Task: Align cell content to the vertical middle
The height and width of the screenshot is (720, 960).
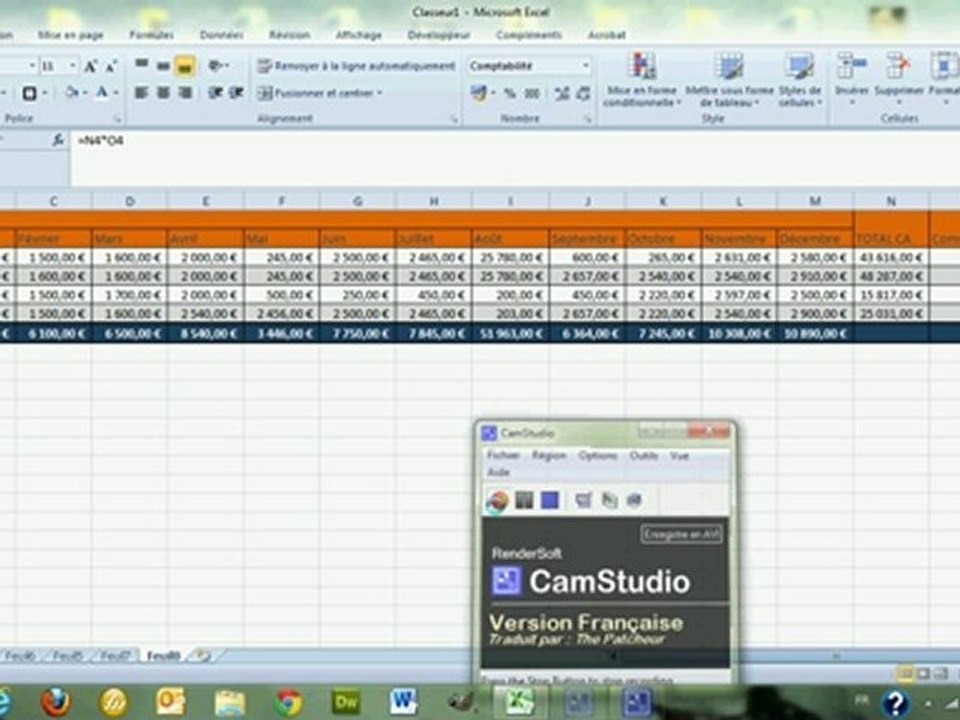Action: 163,65
